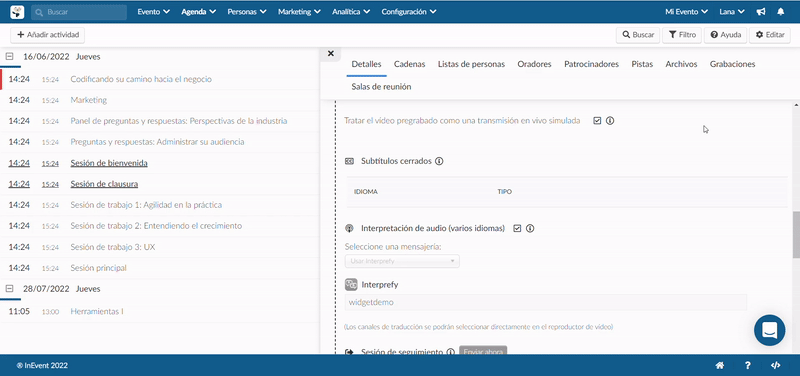
Task: Open the Analítica menu
Action: tap(351, 12)
